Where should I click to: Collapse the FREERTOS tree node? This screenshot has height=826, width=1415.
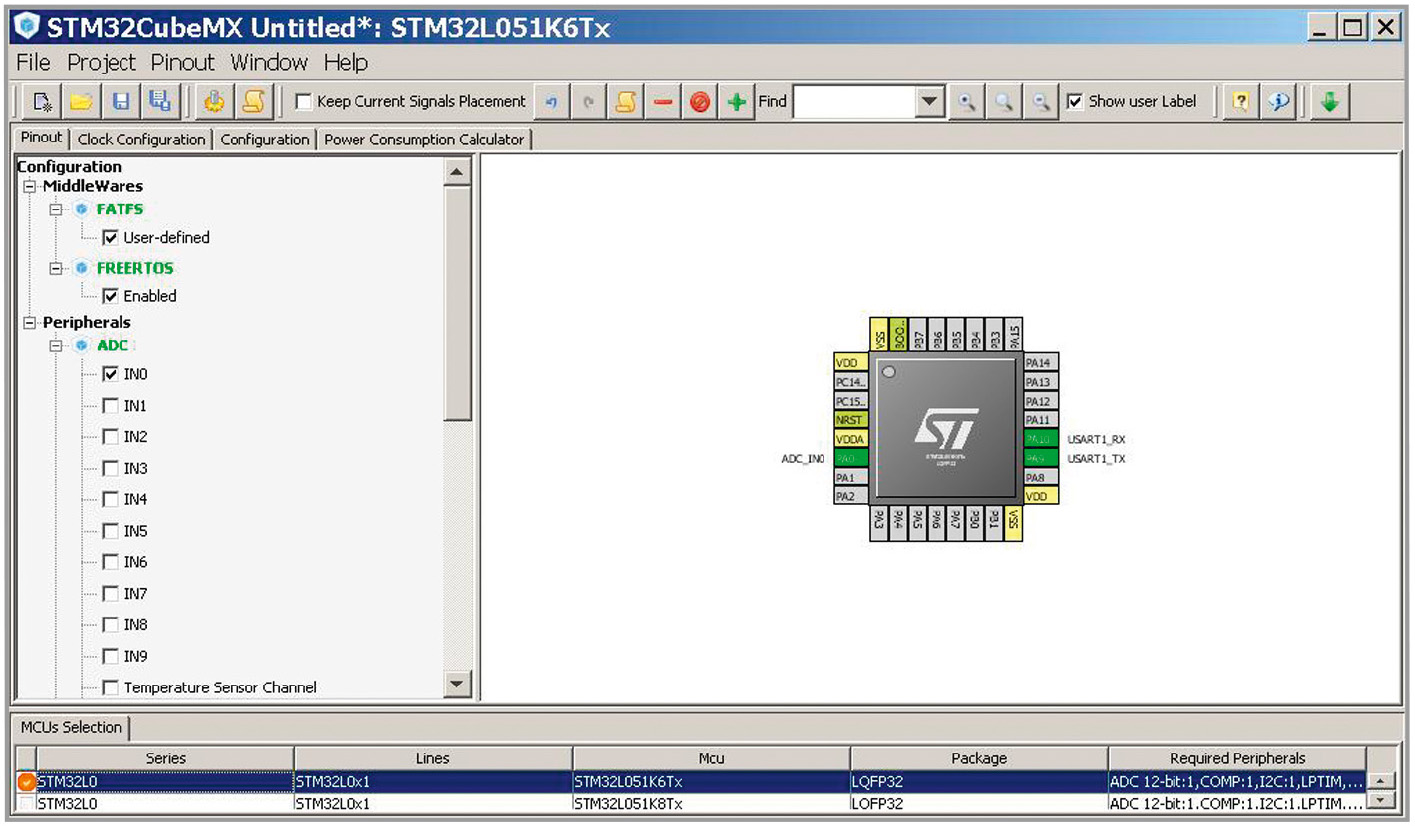tap(57, 268)
